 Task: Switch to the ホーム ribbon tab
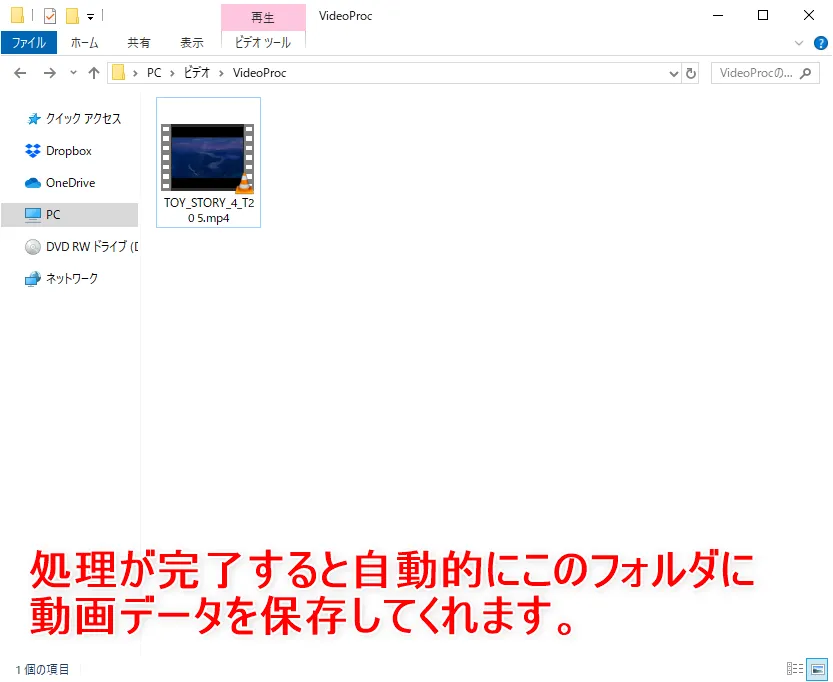pos(84,42)
